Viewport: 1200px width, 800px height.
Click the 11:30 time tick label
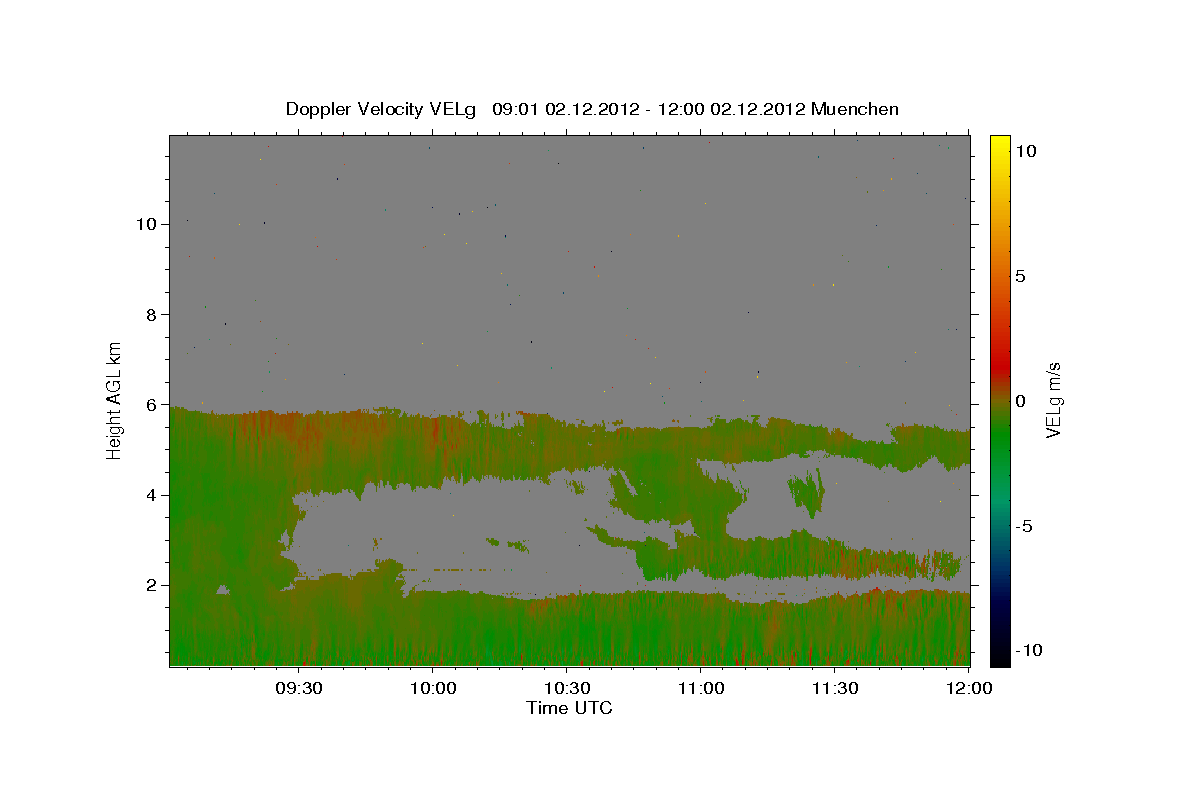(x=834, y=688)
